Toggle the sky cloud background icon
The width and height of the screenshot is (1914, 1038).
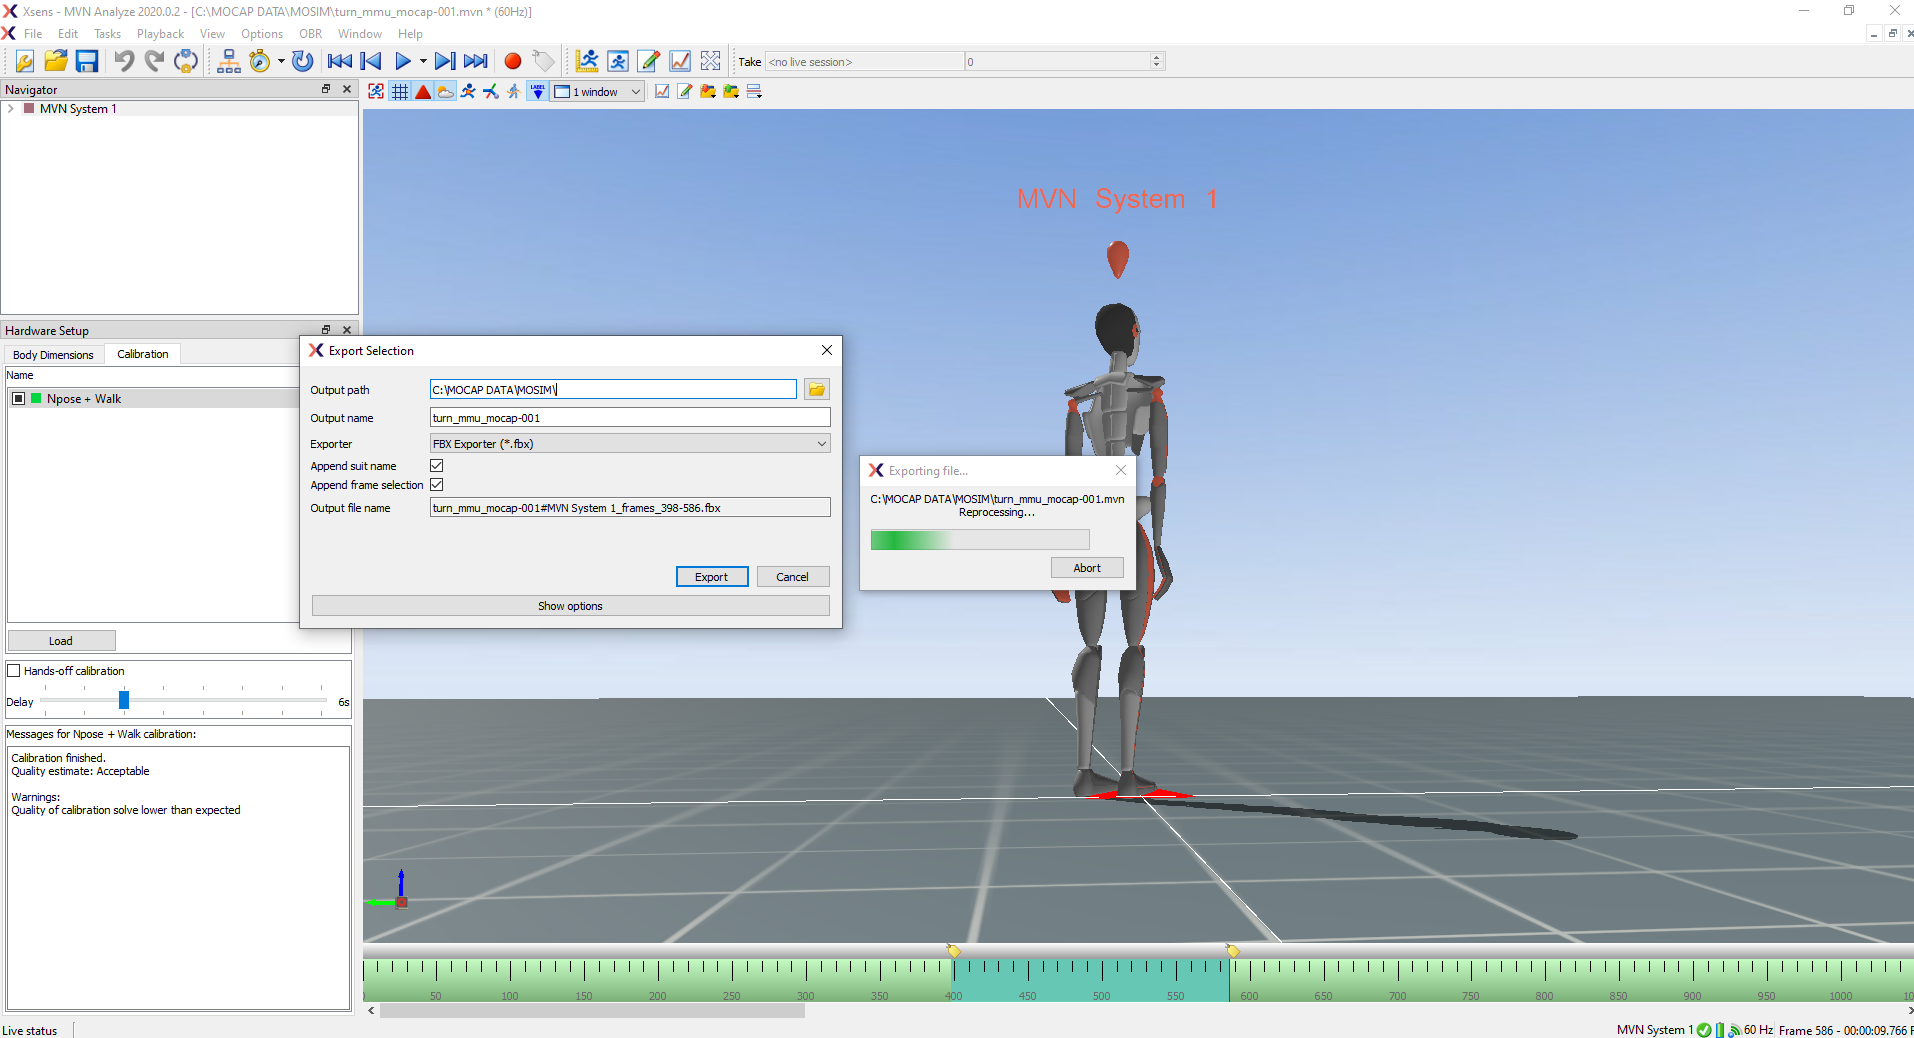coord(446,92)
